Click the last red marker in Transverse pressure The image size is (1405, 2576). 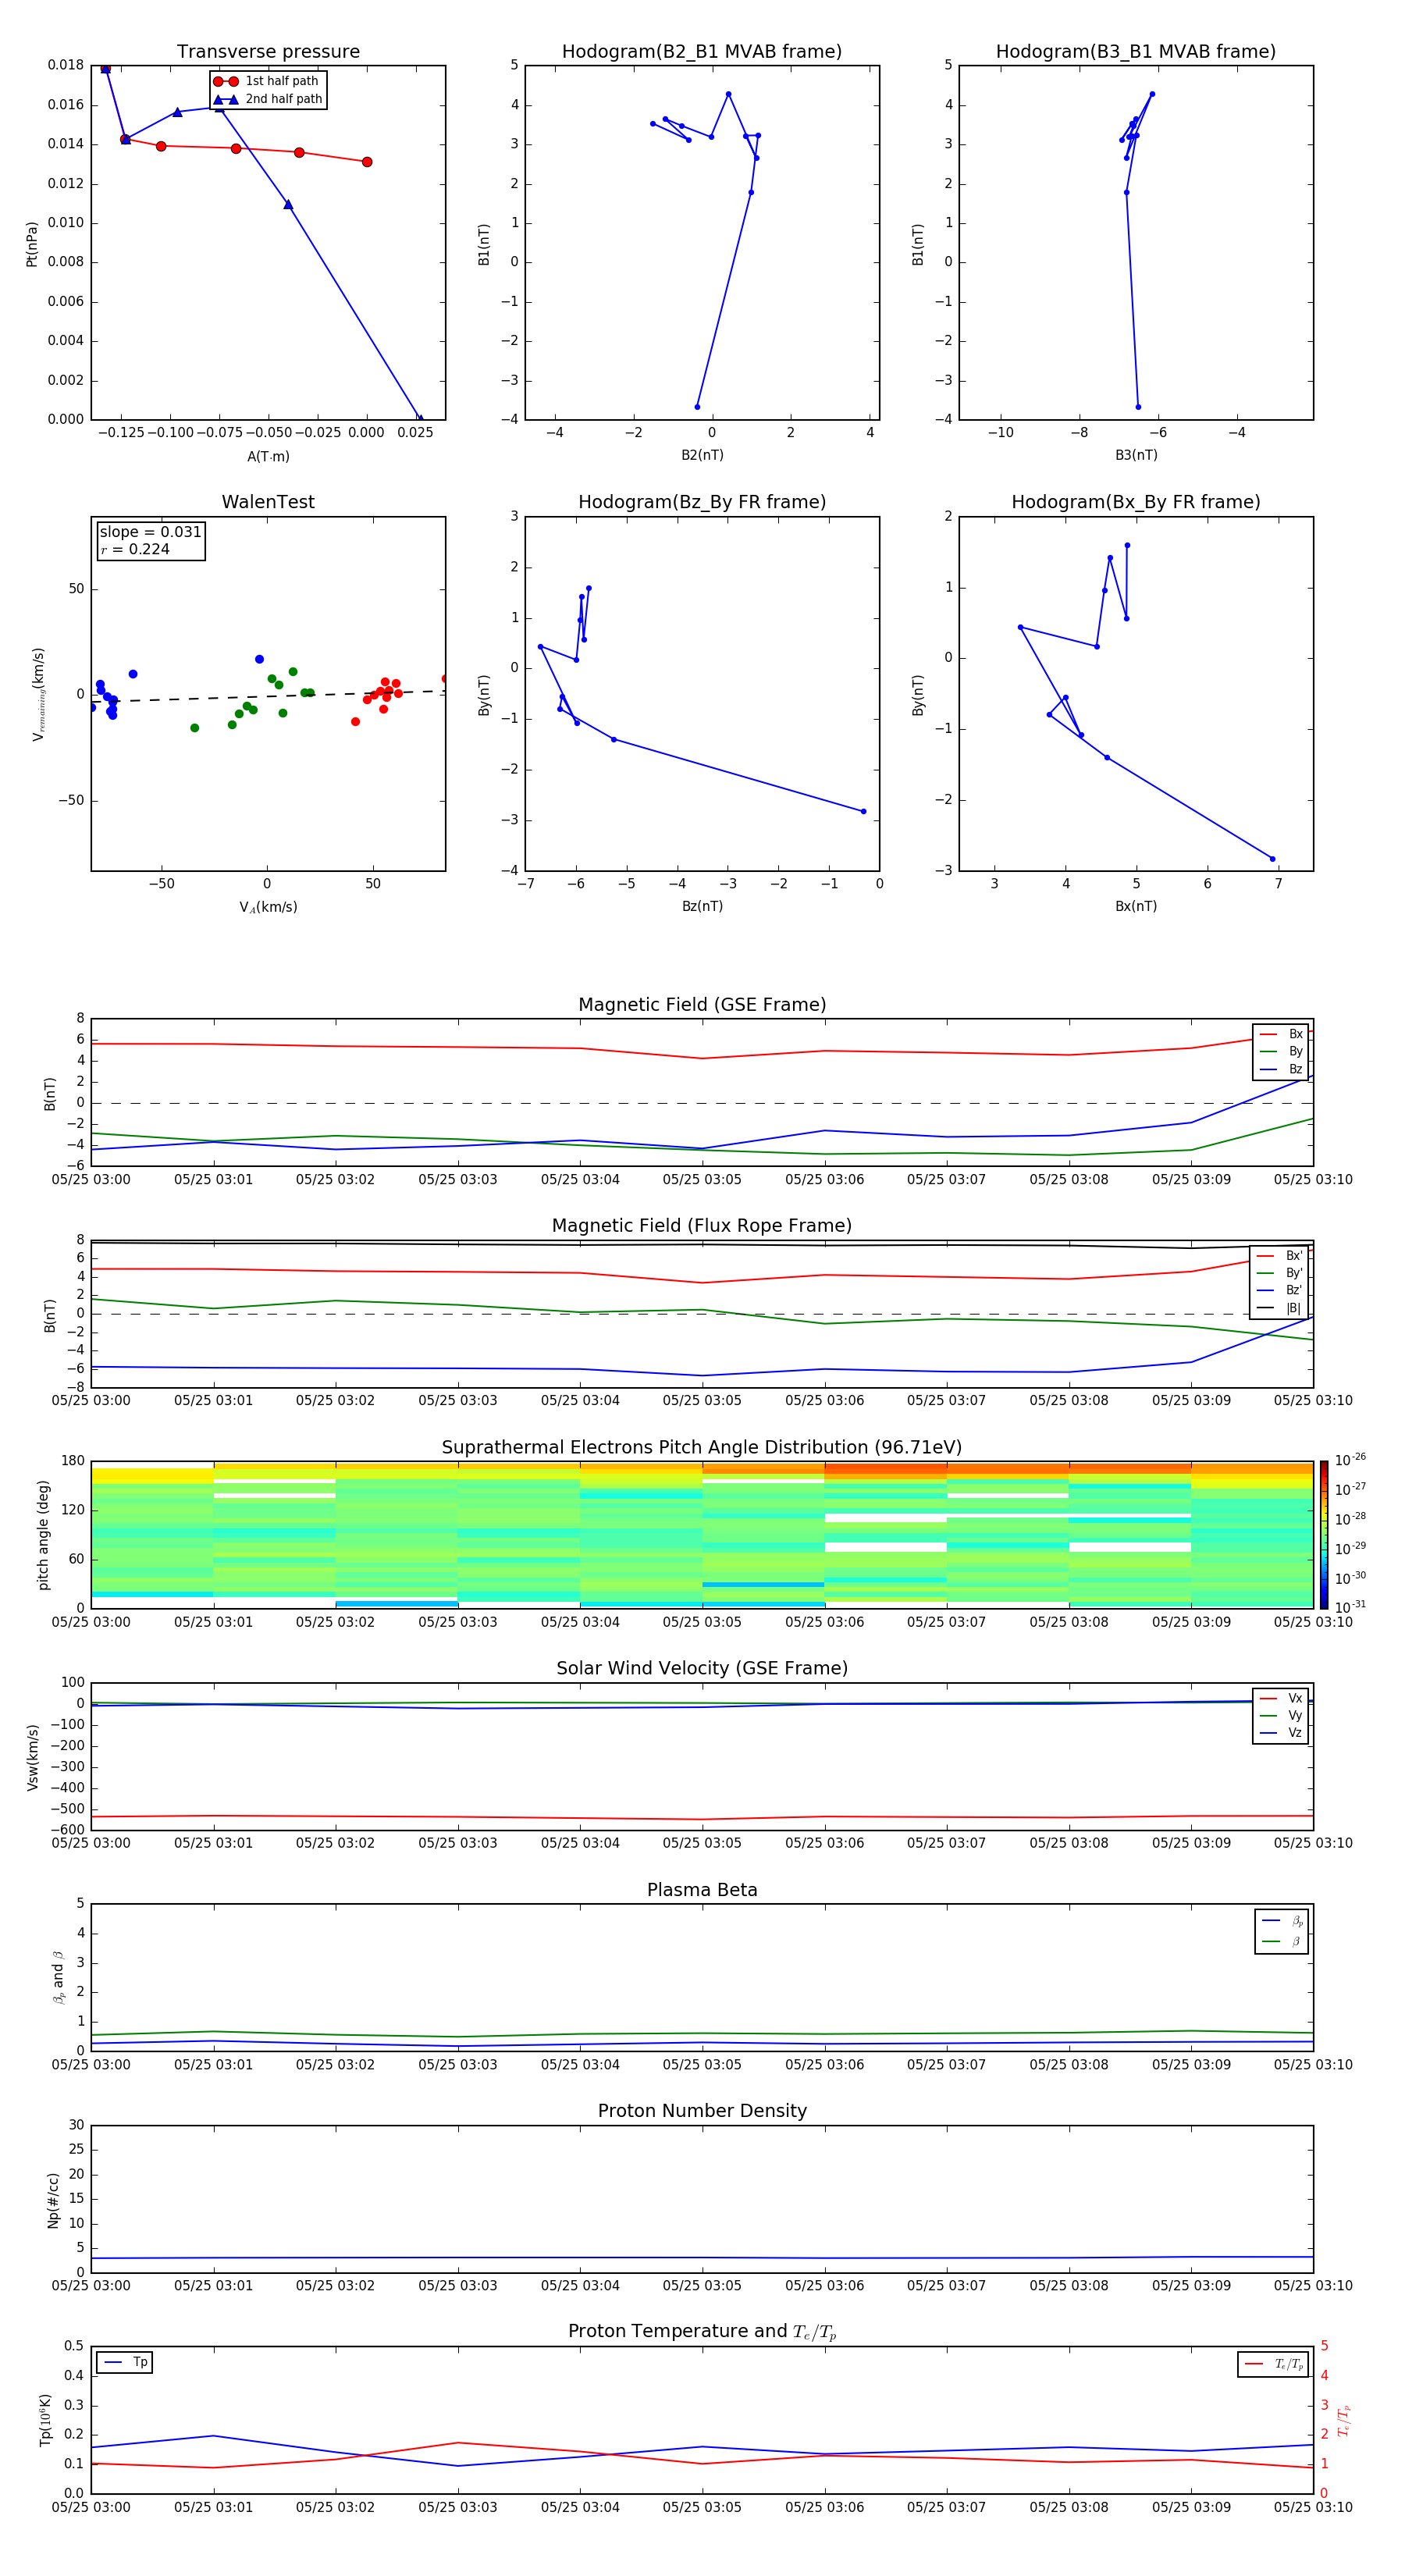coord(367,162)
